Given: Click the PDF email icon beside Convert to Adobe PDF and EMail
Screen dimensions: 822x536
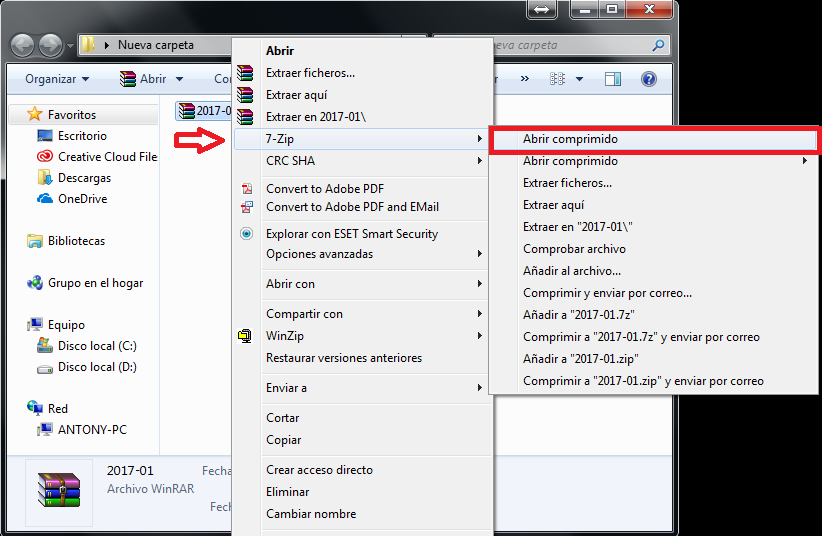Looking at the screenshot, I should click(x=246, y=207).
